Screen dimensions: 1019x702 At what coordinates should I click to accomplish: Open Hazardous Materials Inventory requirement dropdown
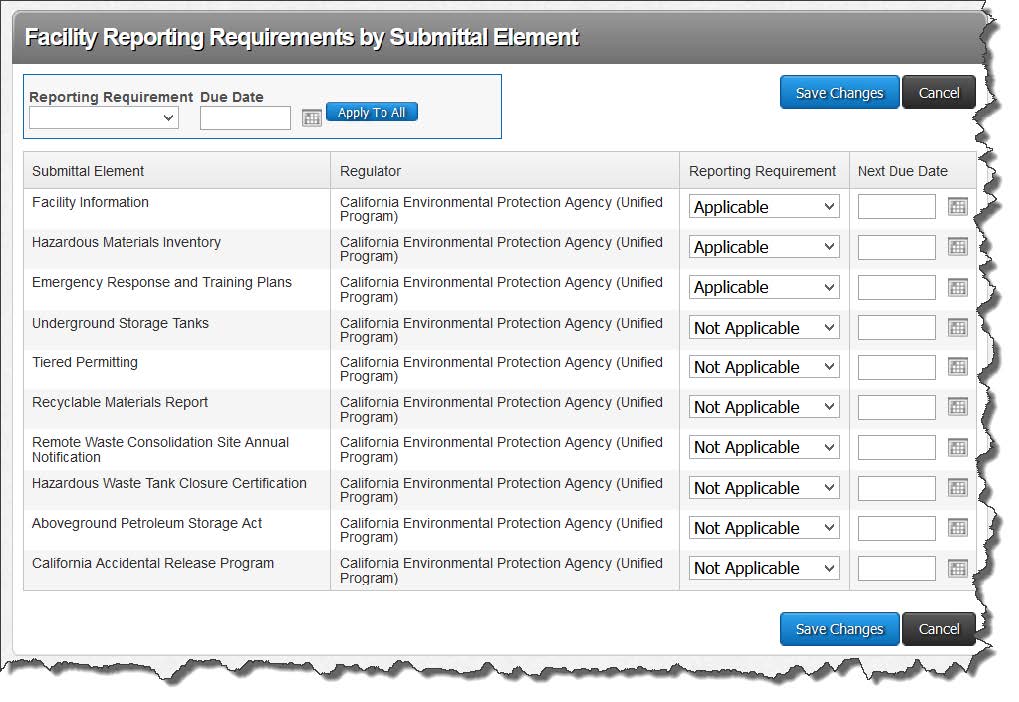coord(764,247)
